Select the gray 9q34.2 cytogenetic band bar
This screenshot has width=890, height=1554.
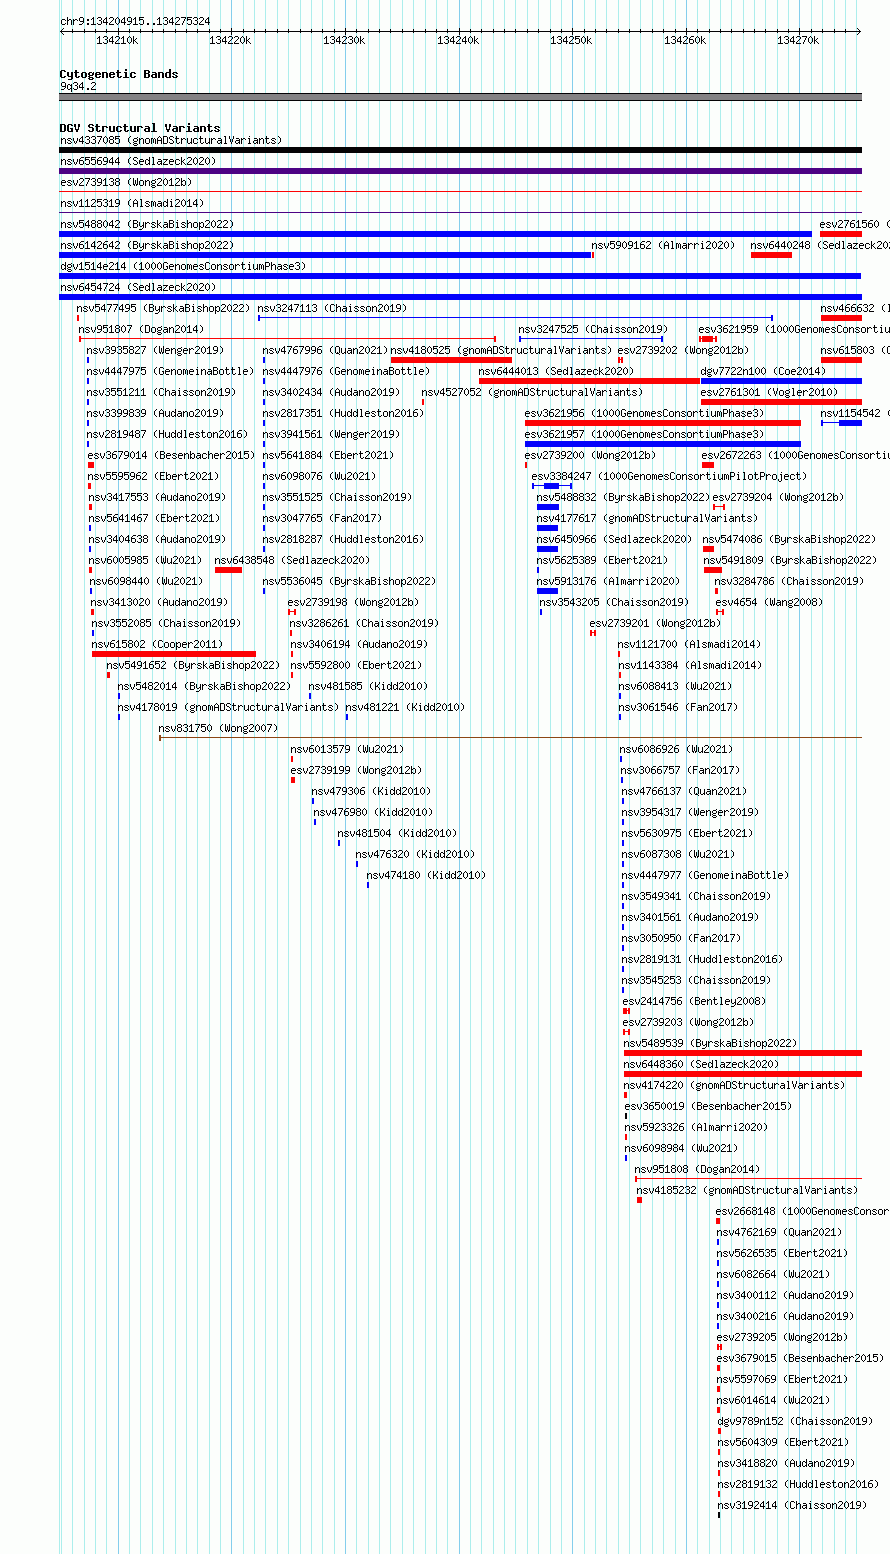461,97
